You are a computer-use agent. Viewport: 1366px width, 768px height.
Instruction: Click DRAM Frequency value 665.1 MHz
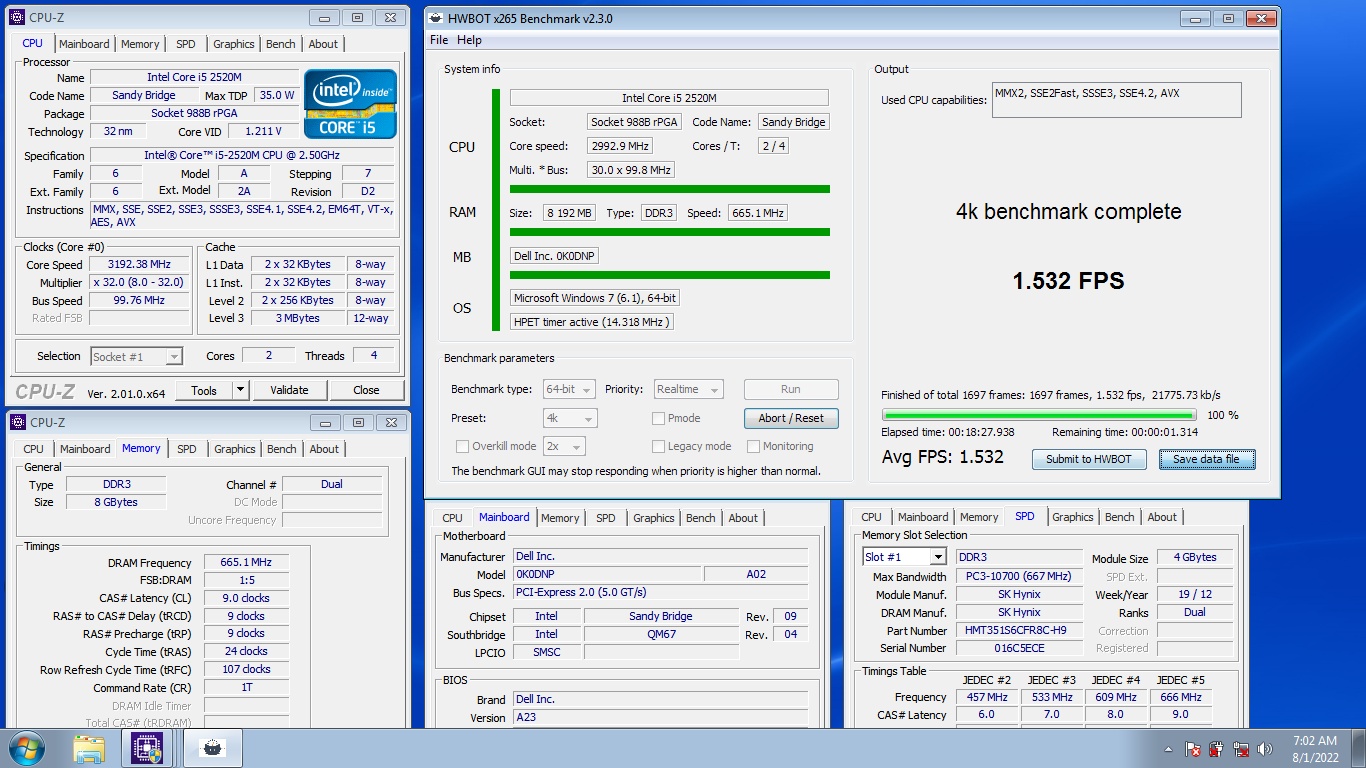[246, 563]
